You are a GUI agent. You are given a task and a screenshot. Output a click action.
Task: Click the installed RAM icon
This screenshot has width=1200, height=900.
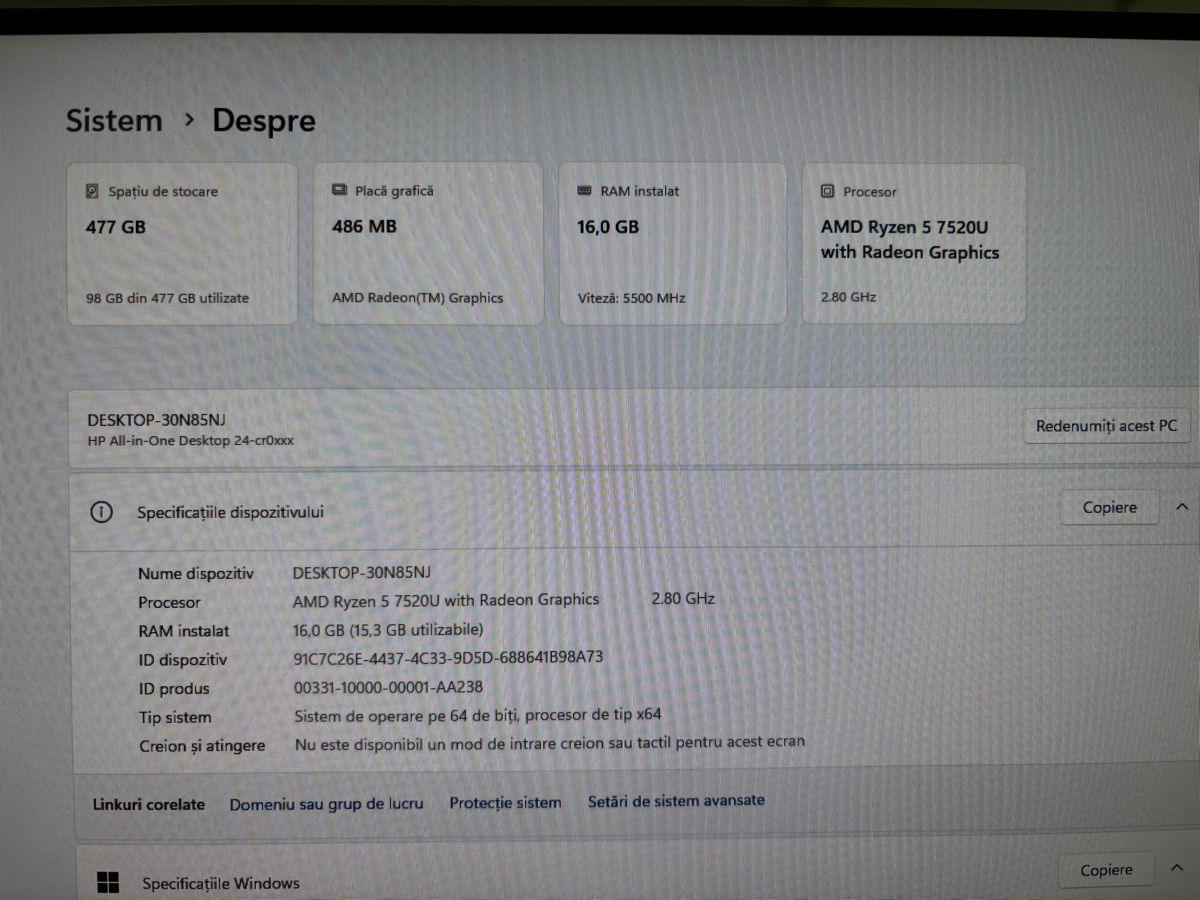(x=584, y=191)
